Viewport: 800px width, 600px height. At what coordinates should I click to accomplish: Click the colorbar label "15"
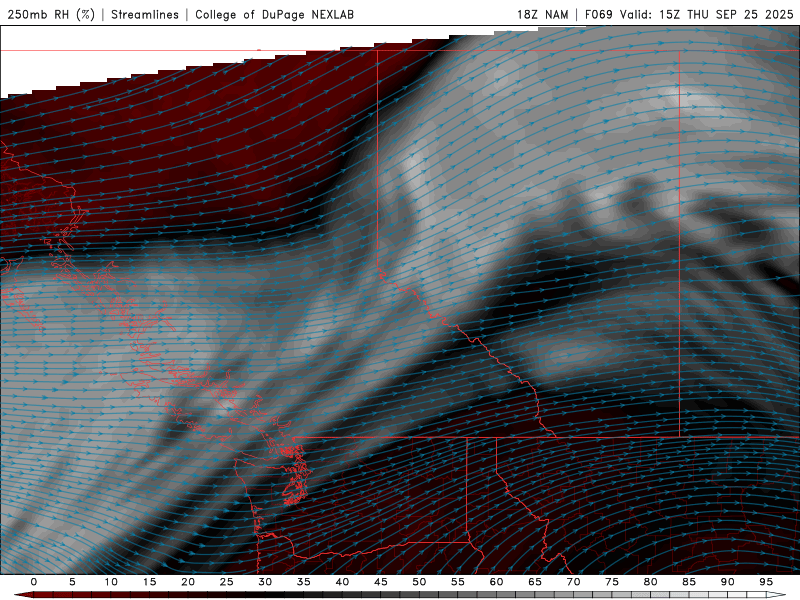coord(149,582)
